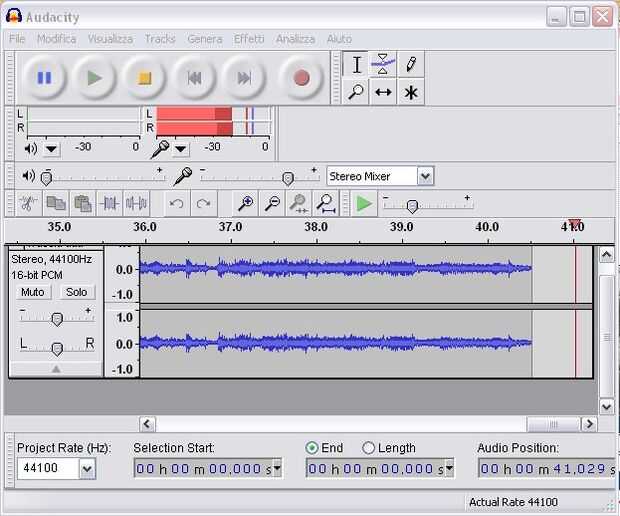Click the Audio Position time field

coord(547,469)
